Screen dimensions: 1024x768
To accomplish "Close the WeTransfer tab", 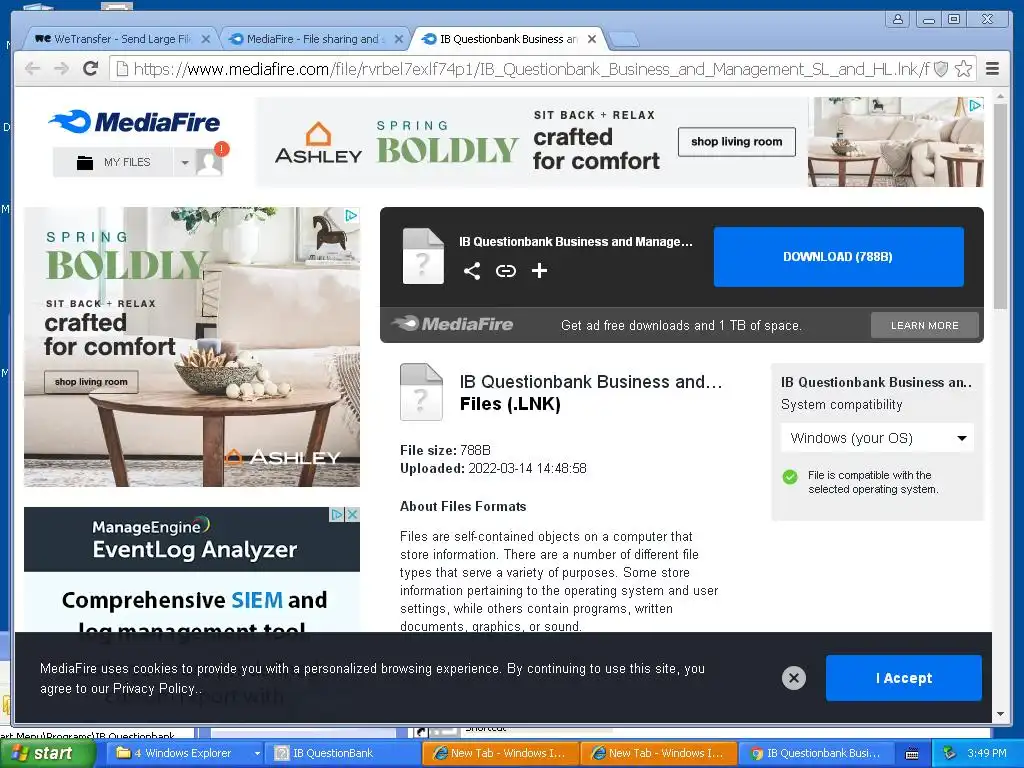I will (x=206, y=39).
